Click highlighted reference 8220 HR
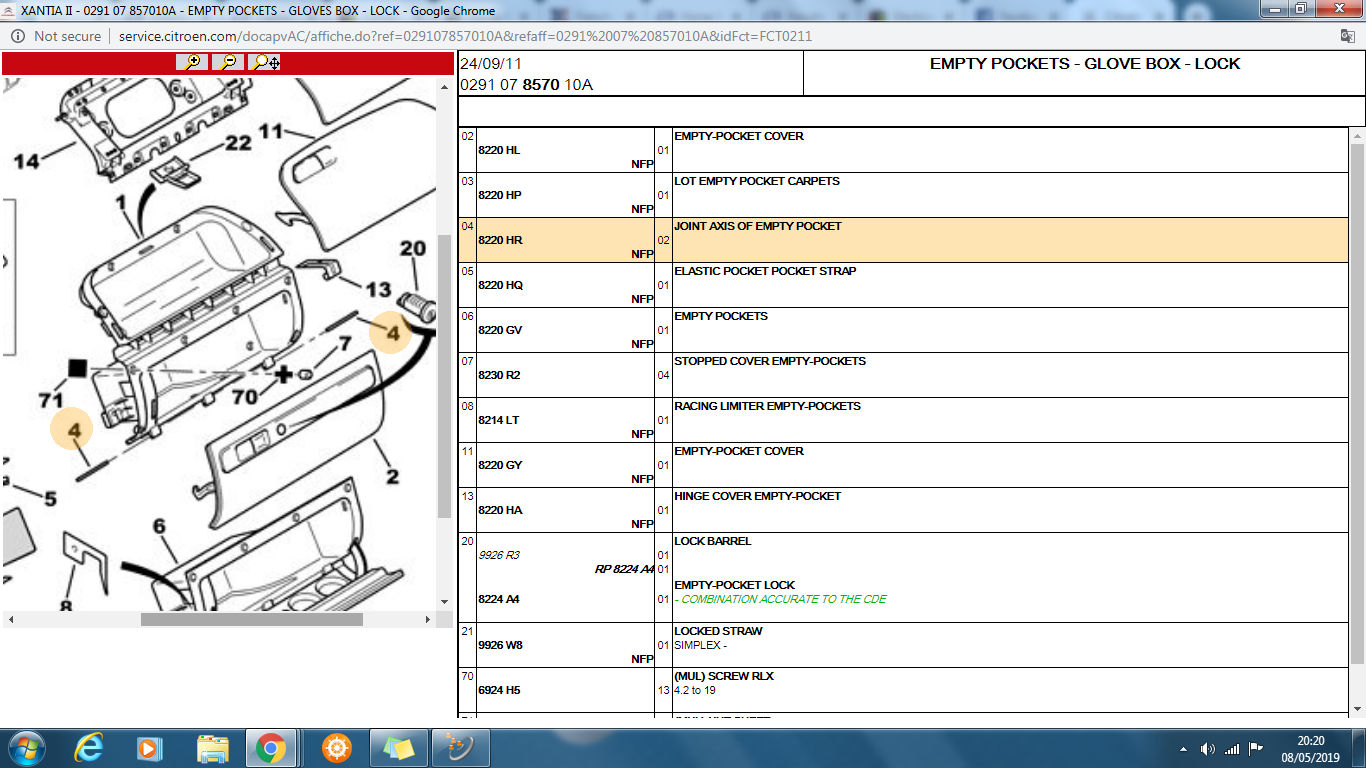Screen dimensions: 1366x768 click(500, 240)
